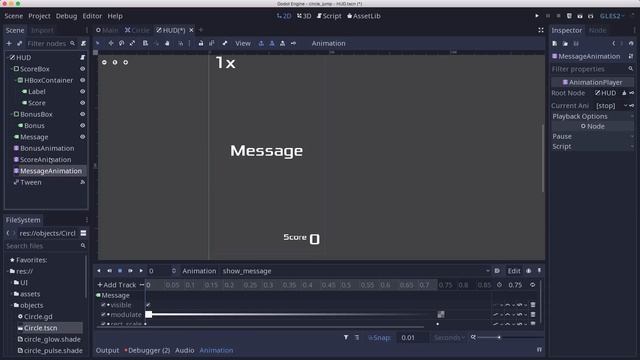Toggle visibility of the Bonus node
The image size is (640, 360).
click(x=82, y=126)
